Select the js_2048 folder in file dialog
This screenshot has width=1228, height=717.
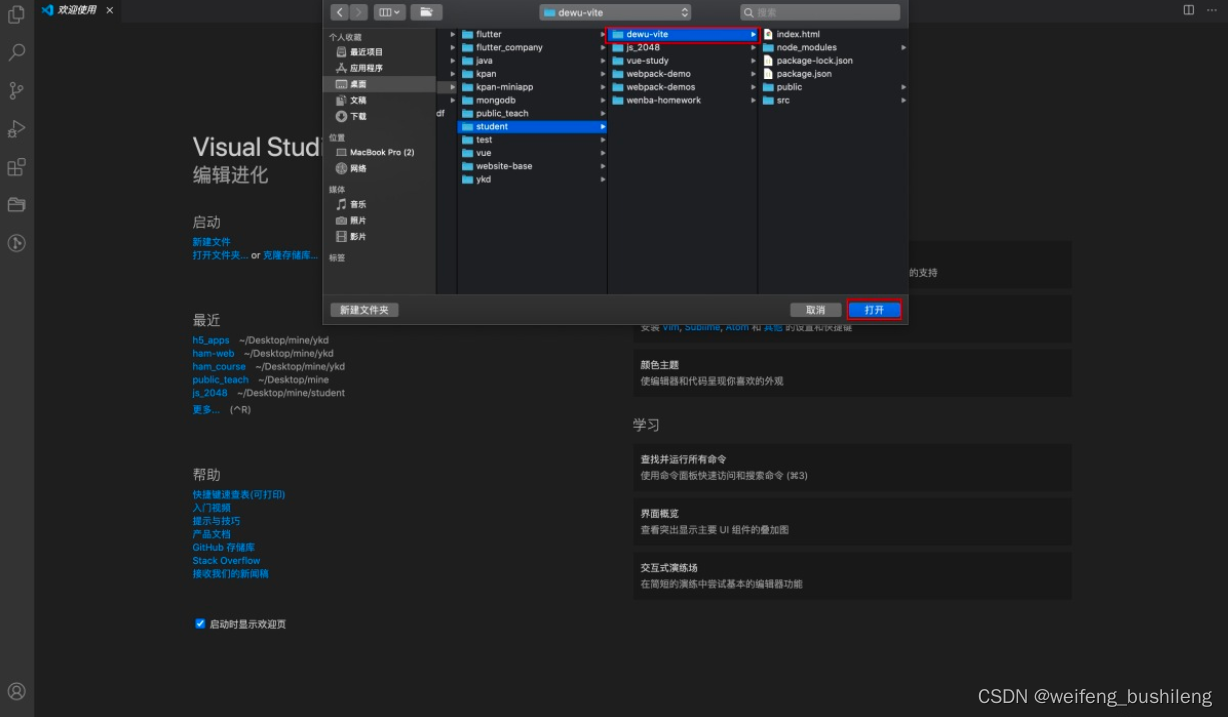click(683, 47)
